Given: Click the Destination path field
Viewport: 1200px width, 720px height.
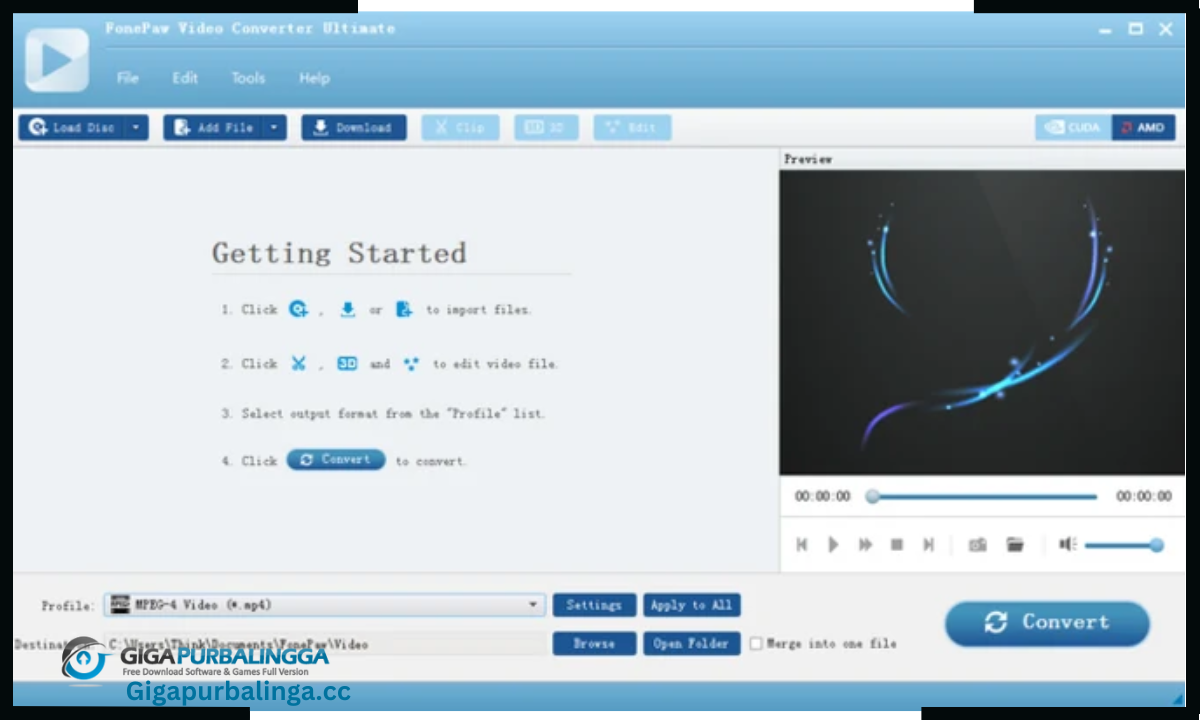Looking at the screenshot, I should coord(325,644).
